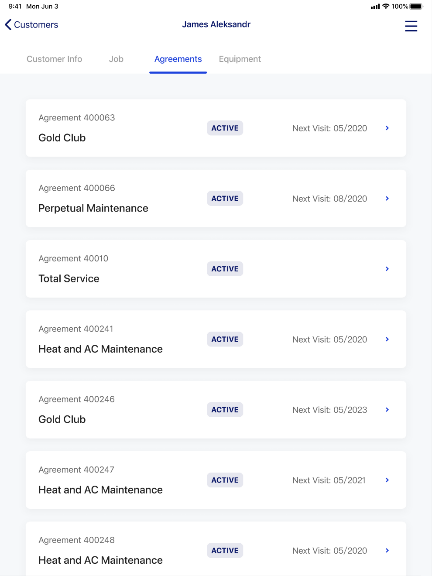This screenshot has width=432, height=576.
Task: Expand Agreement 400248 chevron arrow
Action: pos(387,550)
